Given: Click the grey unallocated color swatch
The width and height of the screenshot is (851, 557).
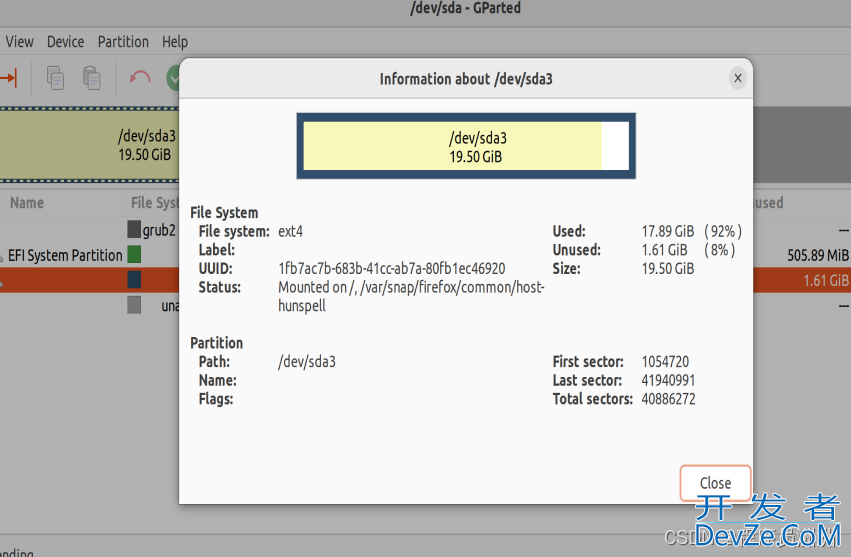Looking at the screenshot, I should click(x=134, y=305).
